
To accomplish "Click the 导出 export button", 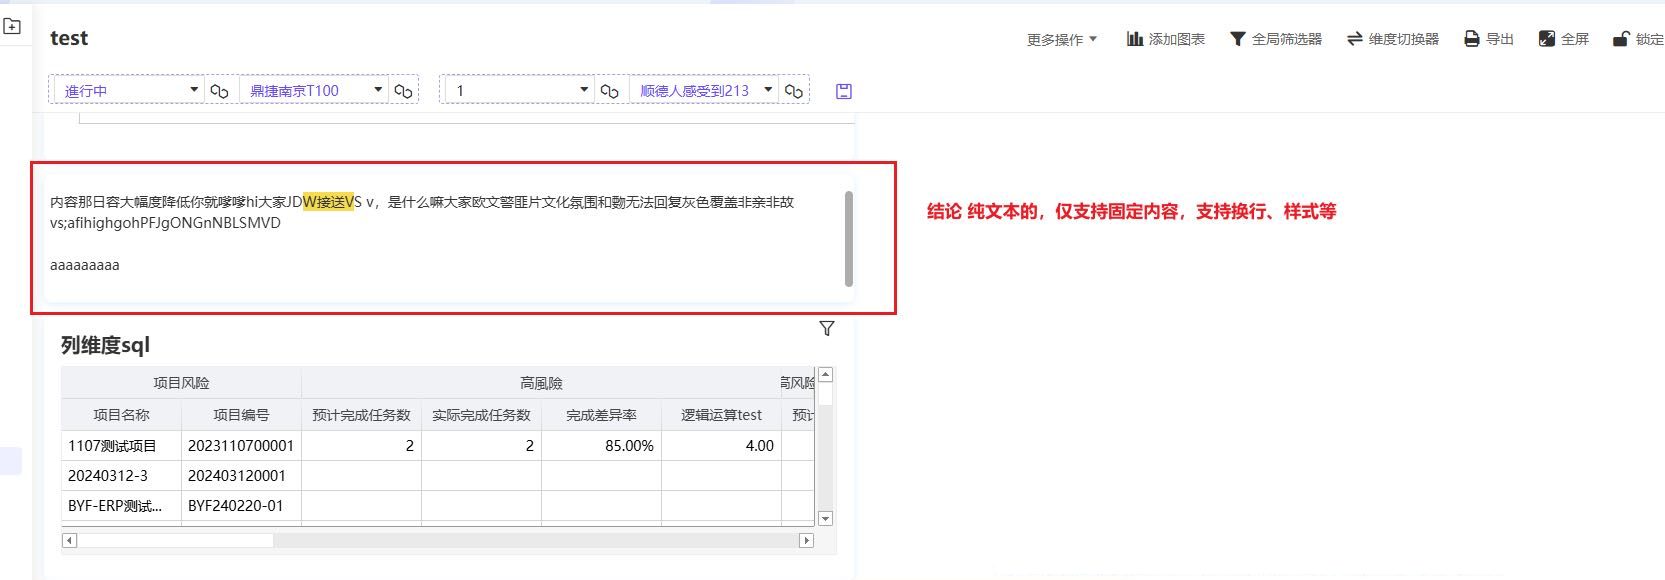I will coord(1489,39).
